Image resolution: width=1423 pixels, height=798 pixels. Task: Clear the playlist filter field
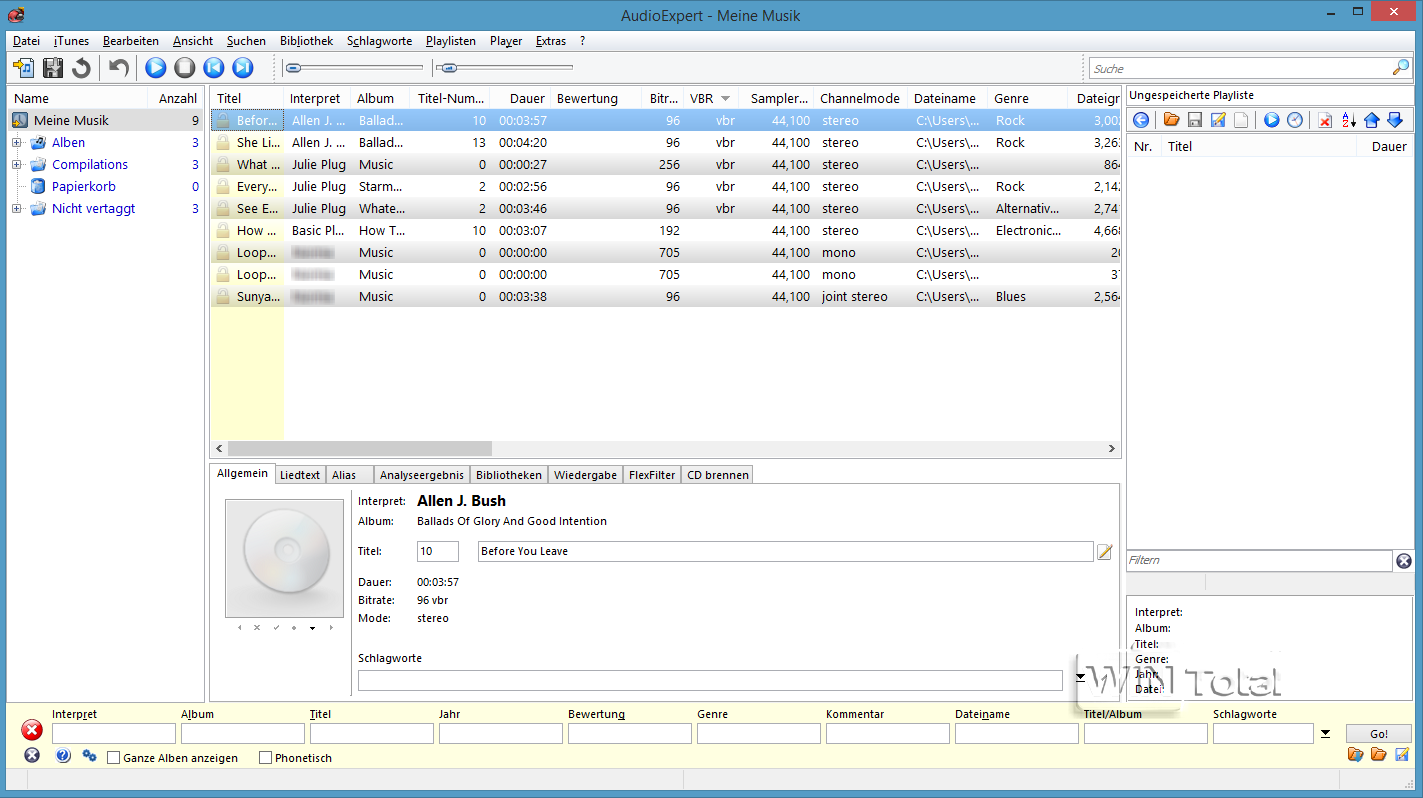click(1404, 561)
